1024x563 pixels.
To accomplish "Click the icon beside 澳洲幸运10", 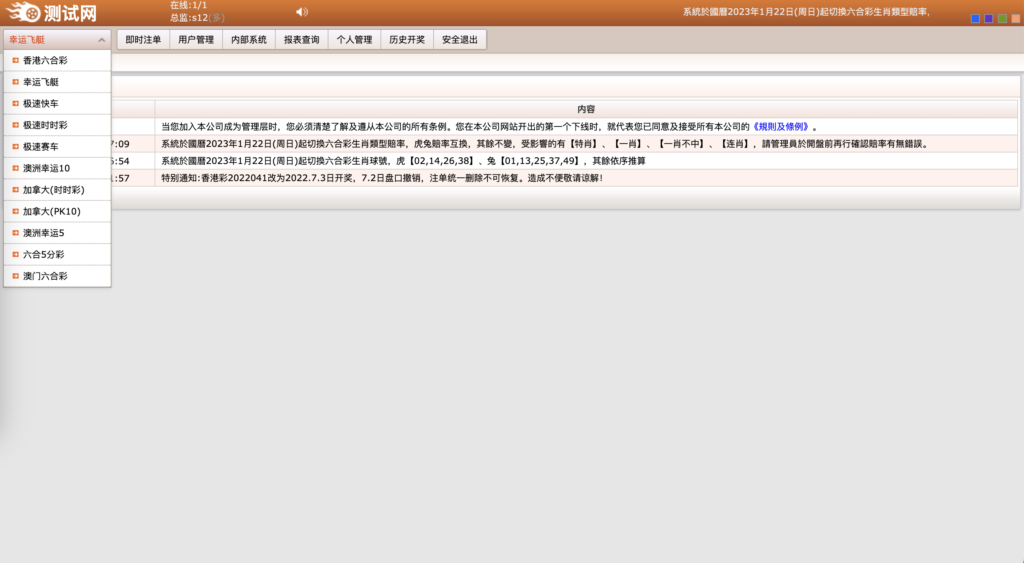I will coord(15,168).
